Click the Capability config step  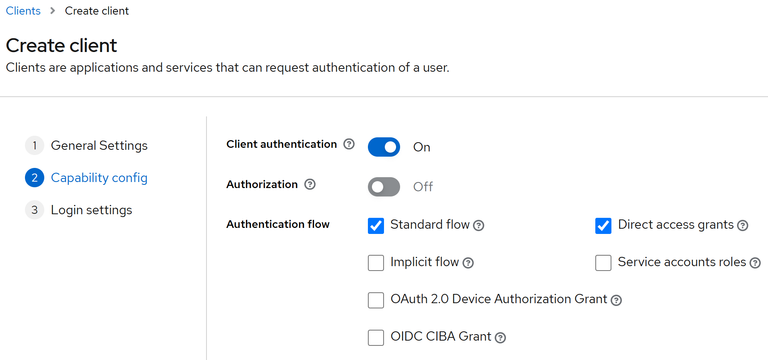[86, 178]
